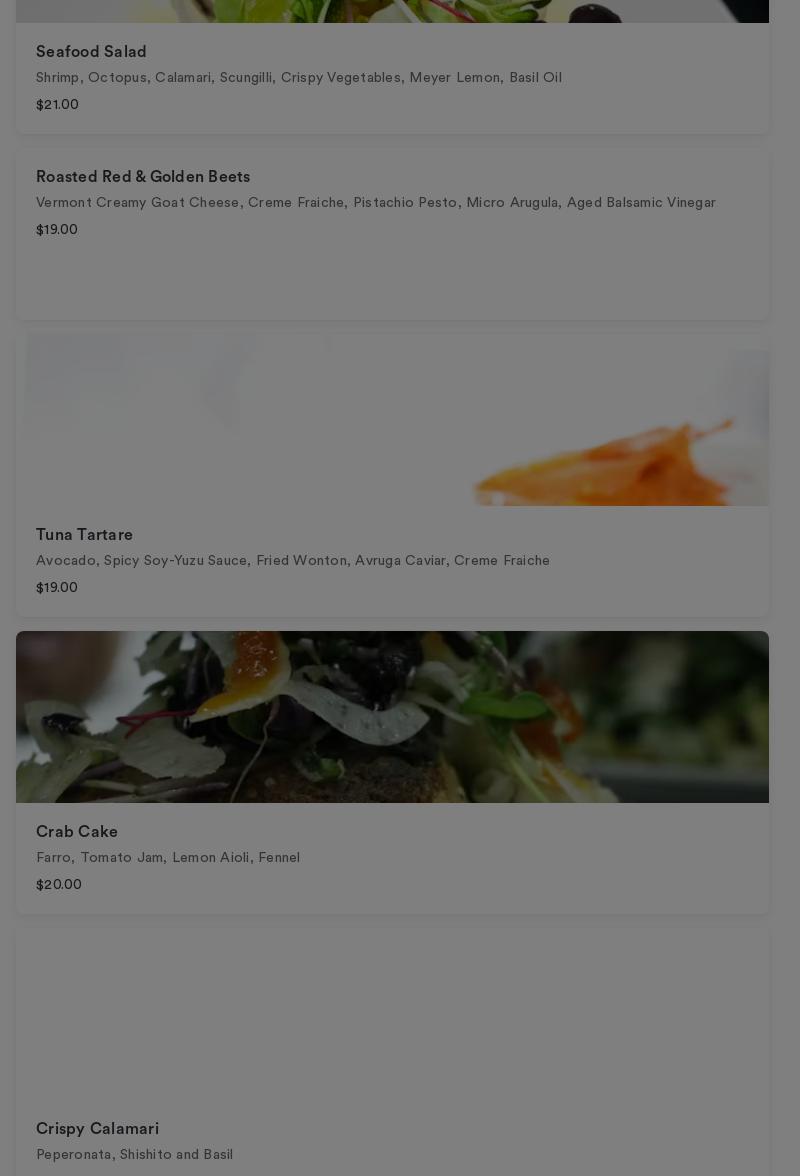The image size is (800, 1176).
Task: Select the Peperonata, Shishito and Basil text
Action: point(134,1154)
